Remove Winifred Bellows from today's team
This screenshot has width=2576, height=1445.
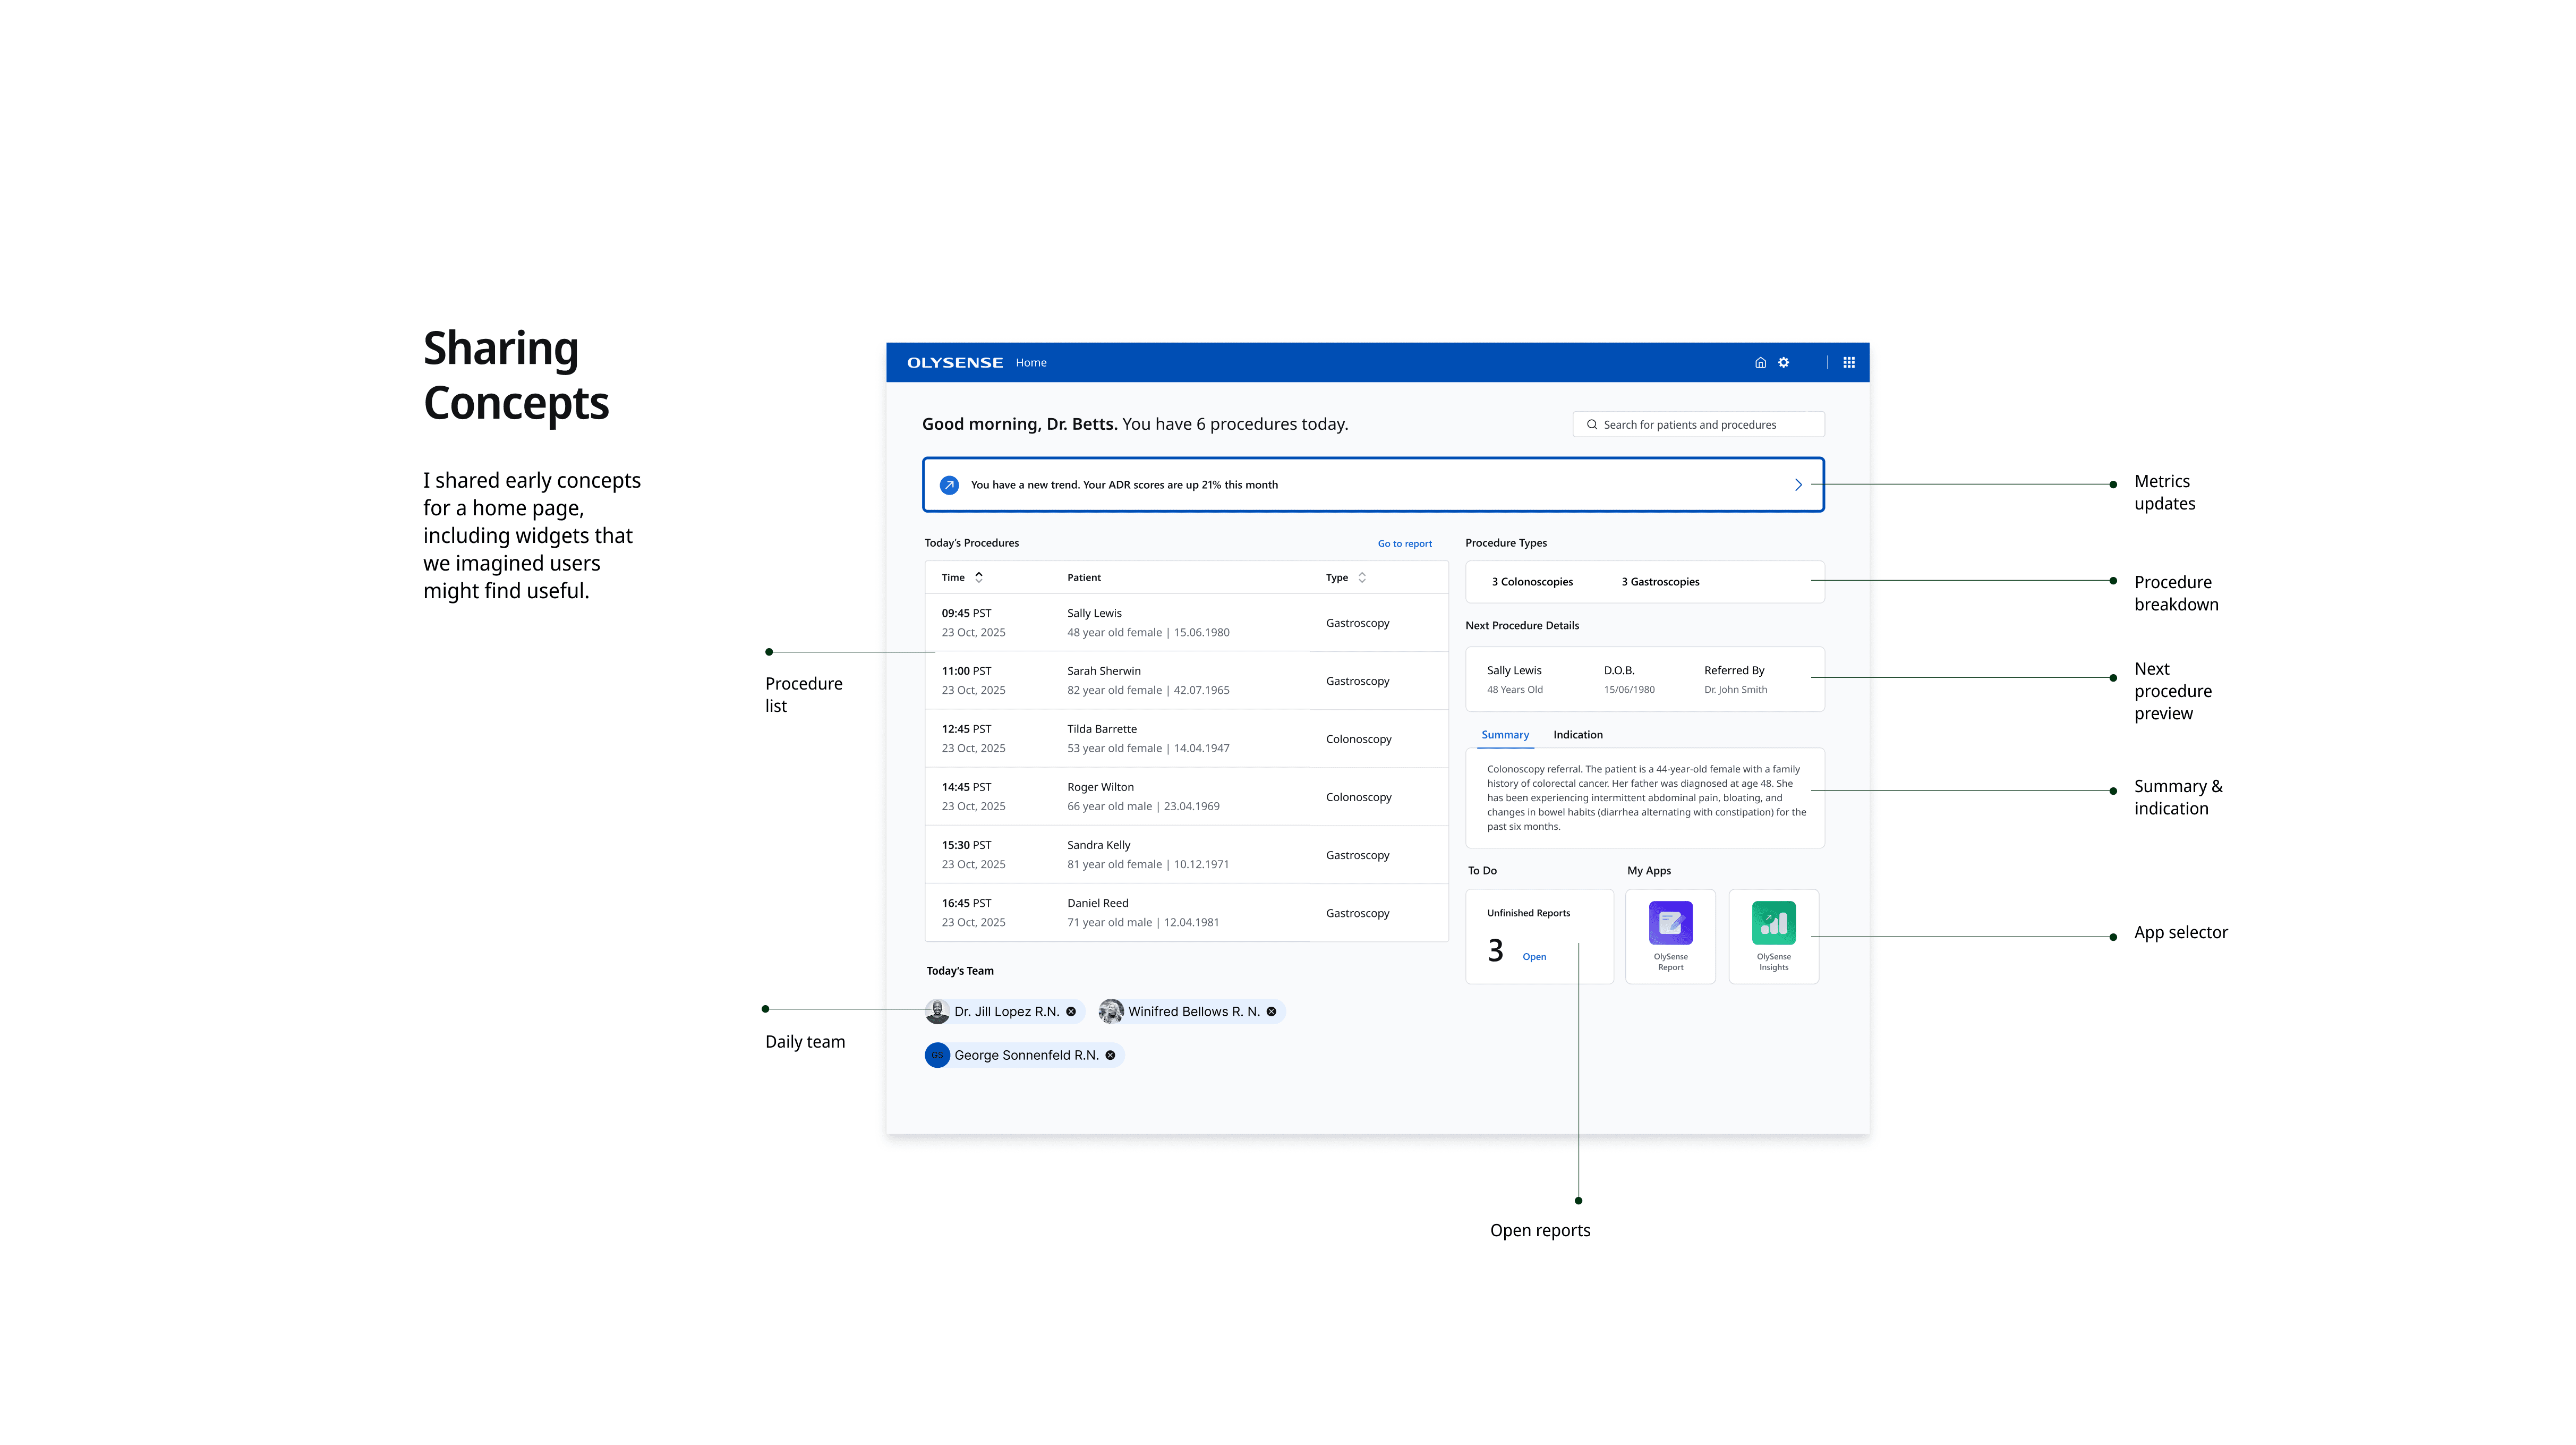tap(1271, 1012)
